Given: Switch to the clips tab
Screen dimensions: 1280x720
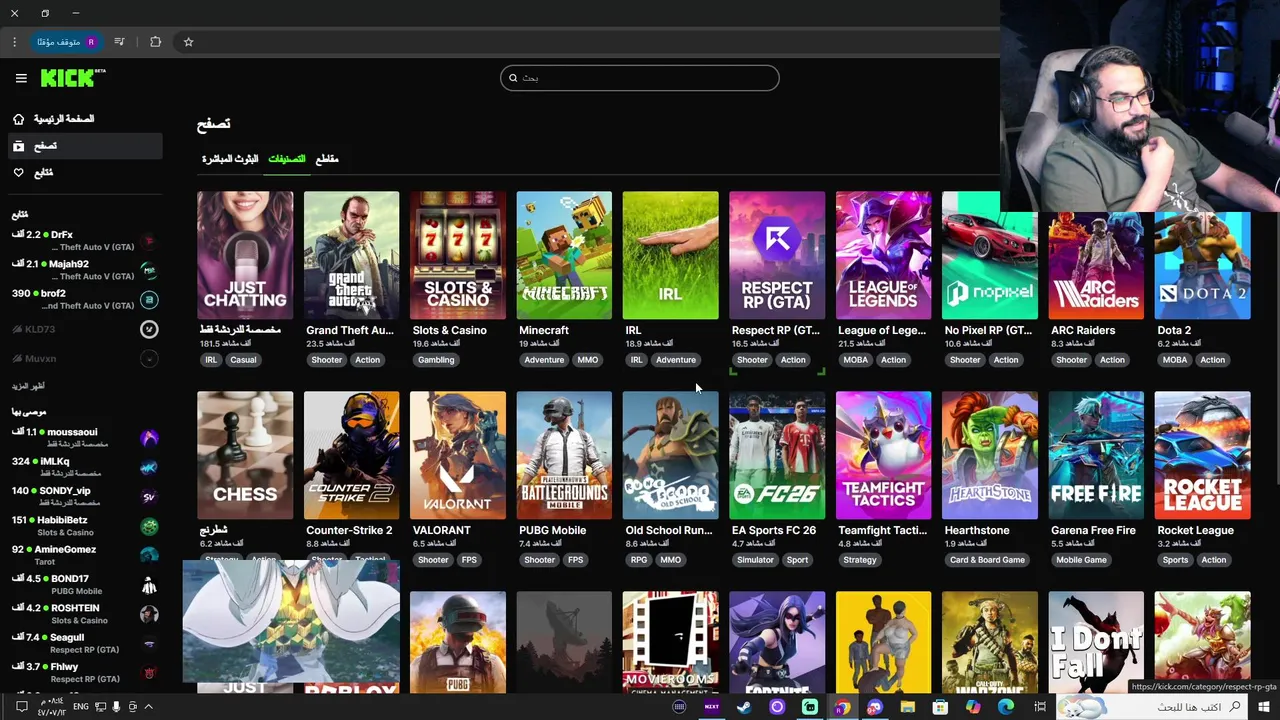Looking at the screenshot, I should (x=327, y=159).
